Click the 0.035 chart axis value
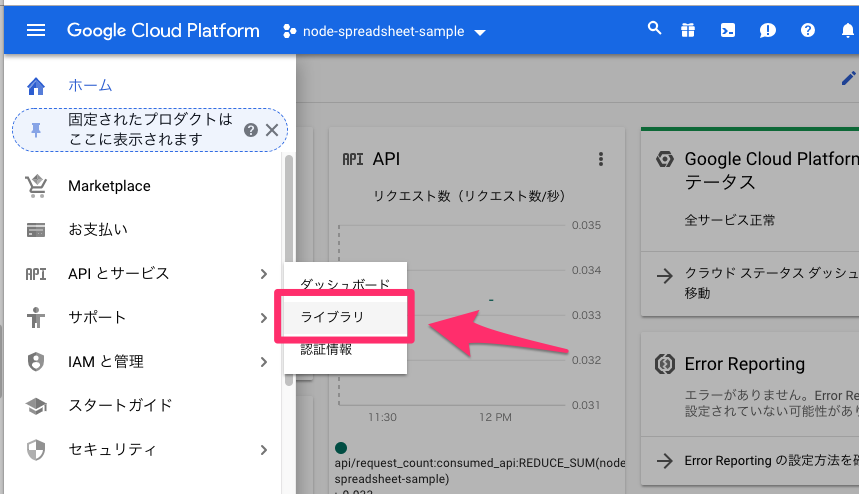The image size is (859, 494). (586, 225)
